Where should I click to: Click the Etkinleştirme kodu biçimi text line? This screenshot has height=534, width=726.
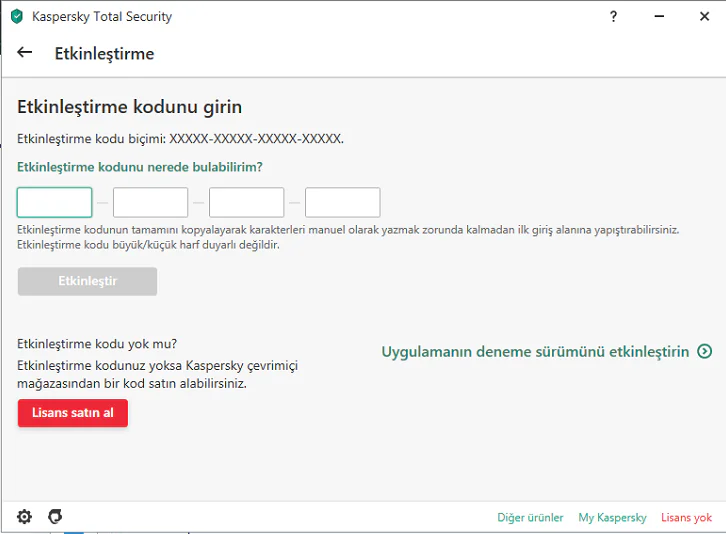coord(181,138)
